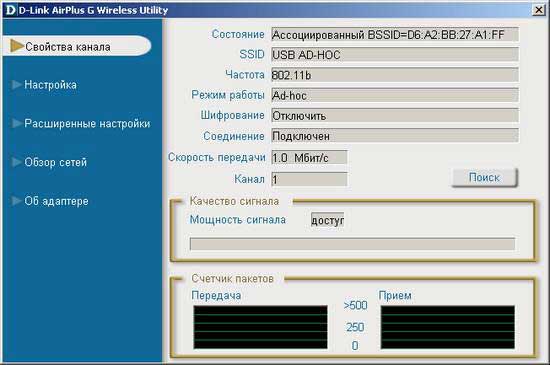Click the arrow icon beside Настройка
Image resolution: width=550 pixels, height=365 pixels.
point(16,85)
